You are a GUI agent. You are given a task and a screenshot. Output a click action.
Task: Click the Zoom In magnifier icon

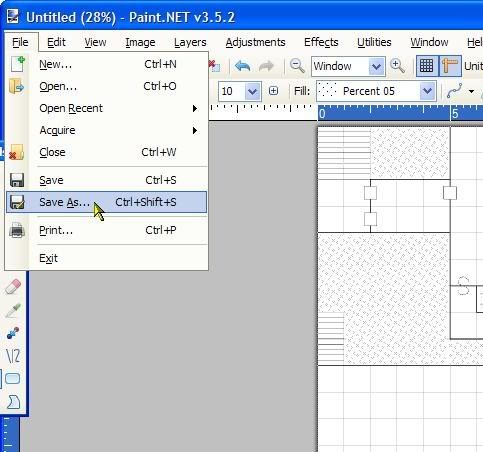(397, 66)
